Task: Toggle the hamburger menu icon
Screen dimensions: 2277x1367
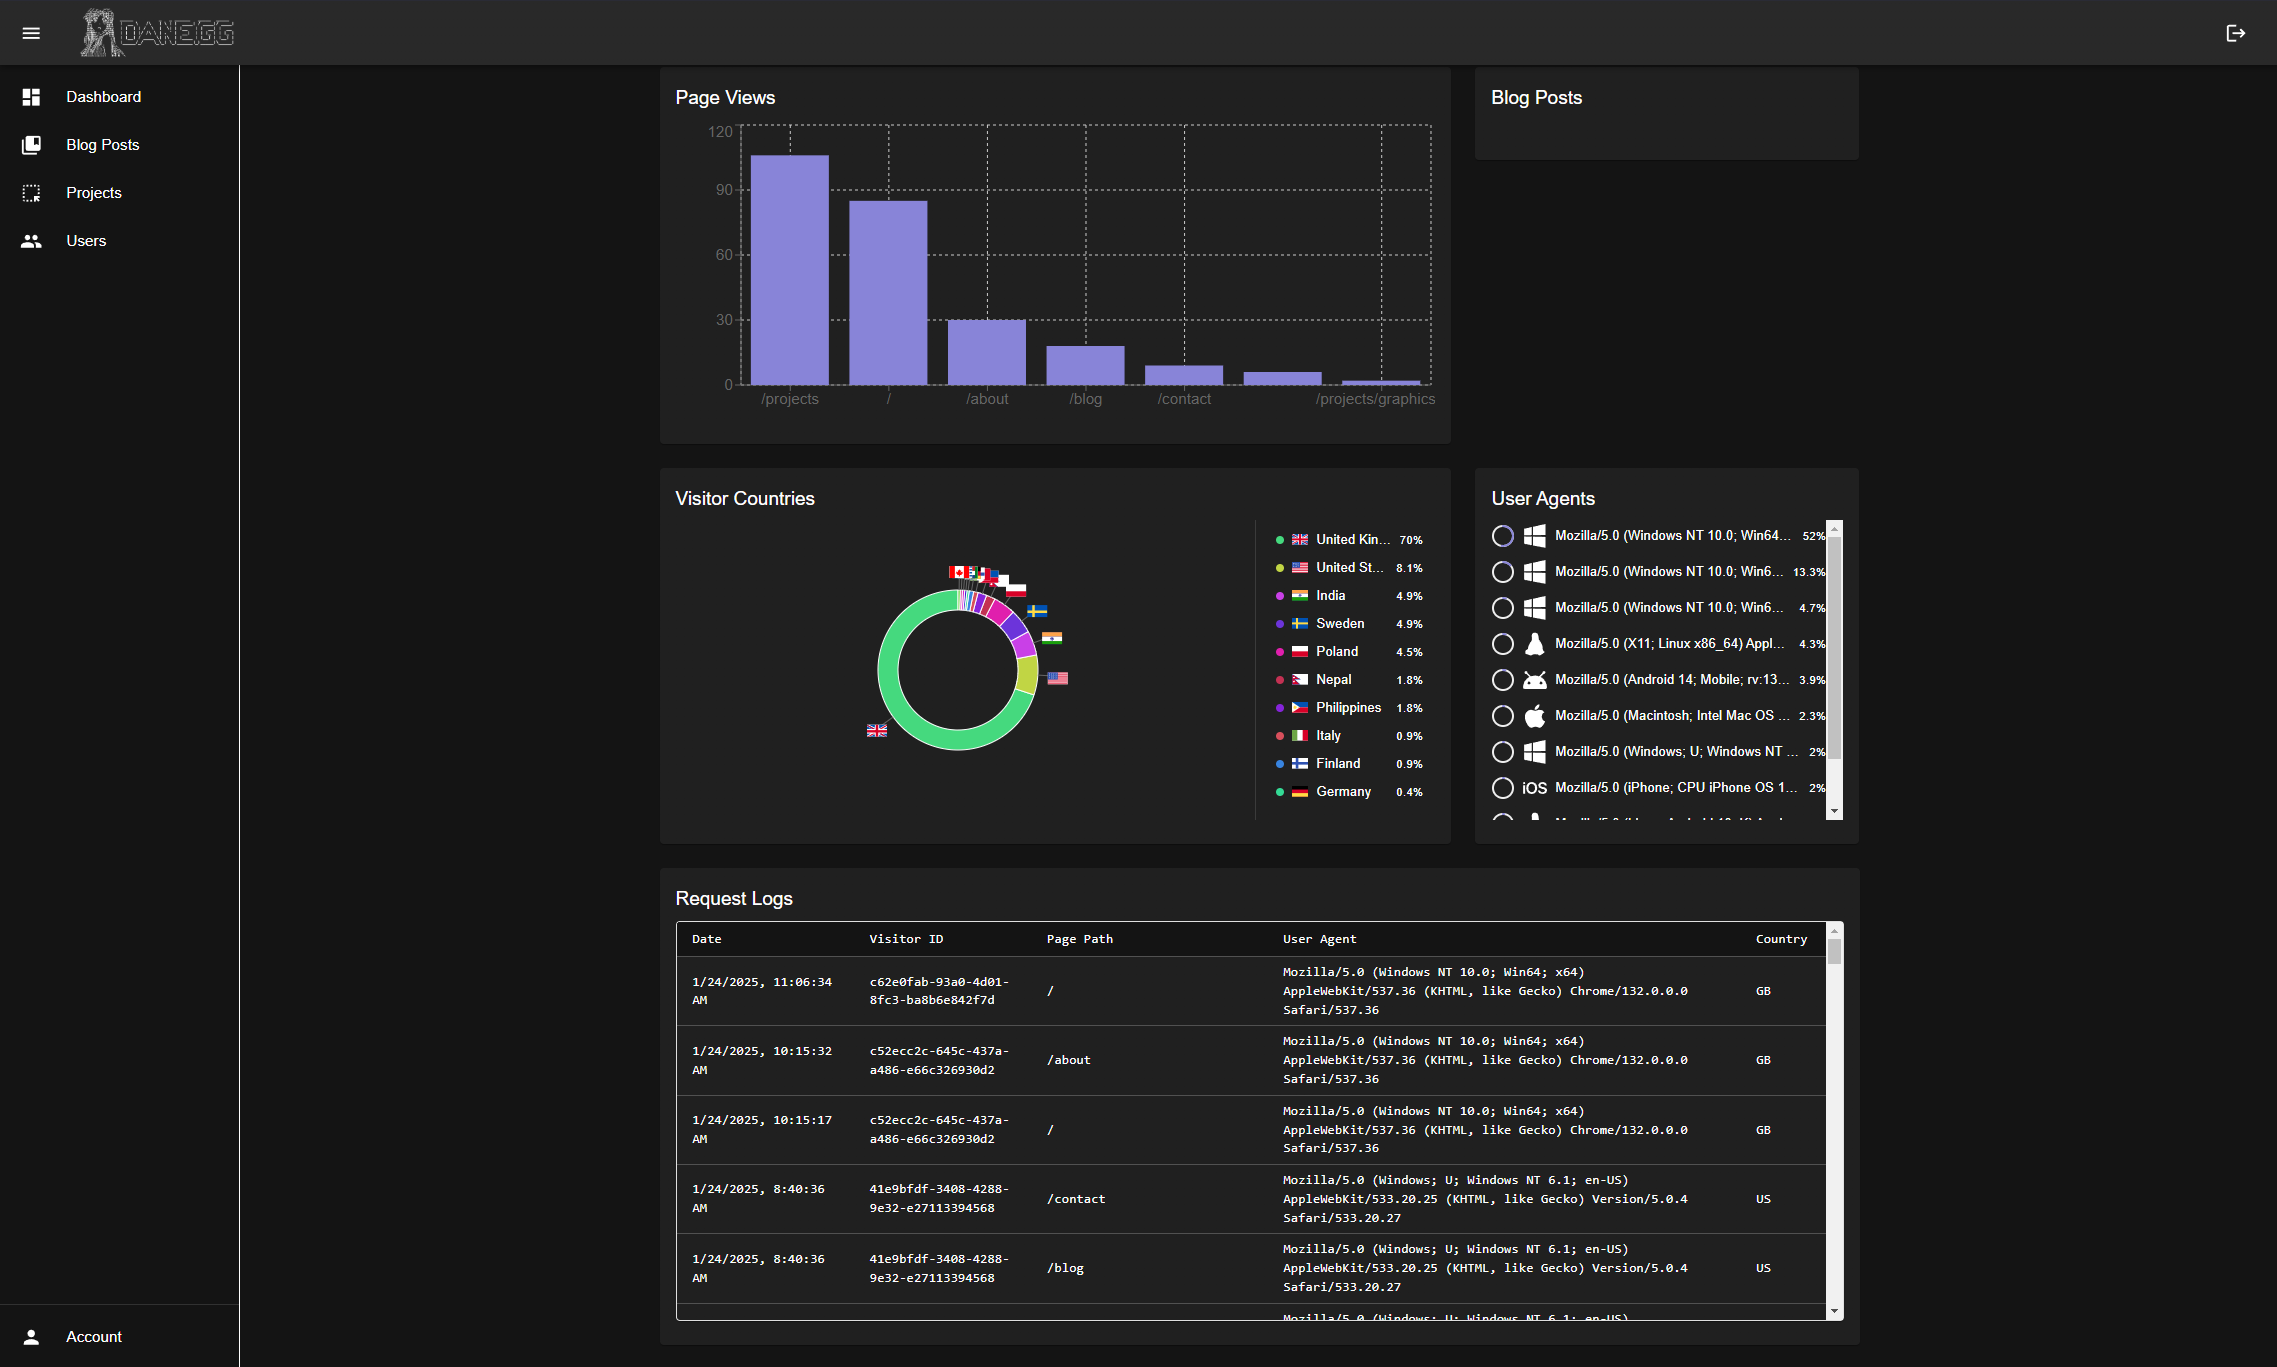Action: 31,33
